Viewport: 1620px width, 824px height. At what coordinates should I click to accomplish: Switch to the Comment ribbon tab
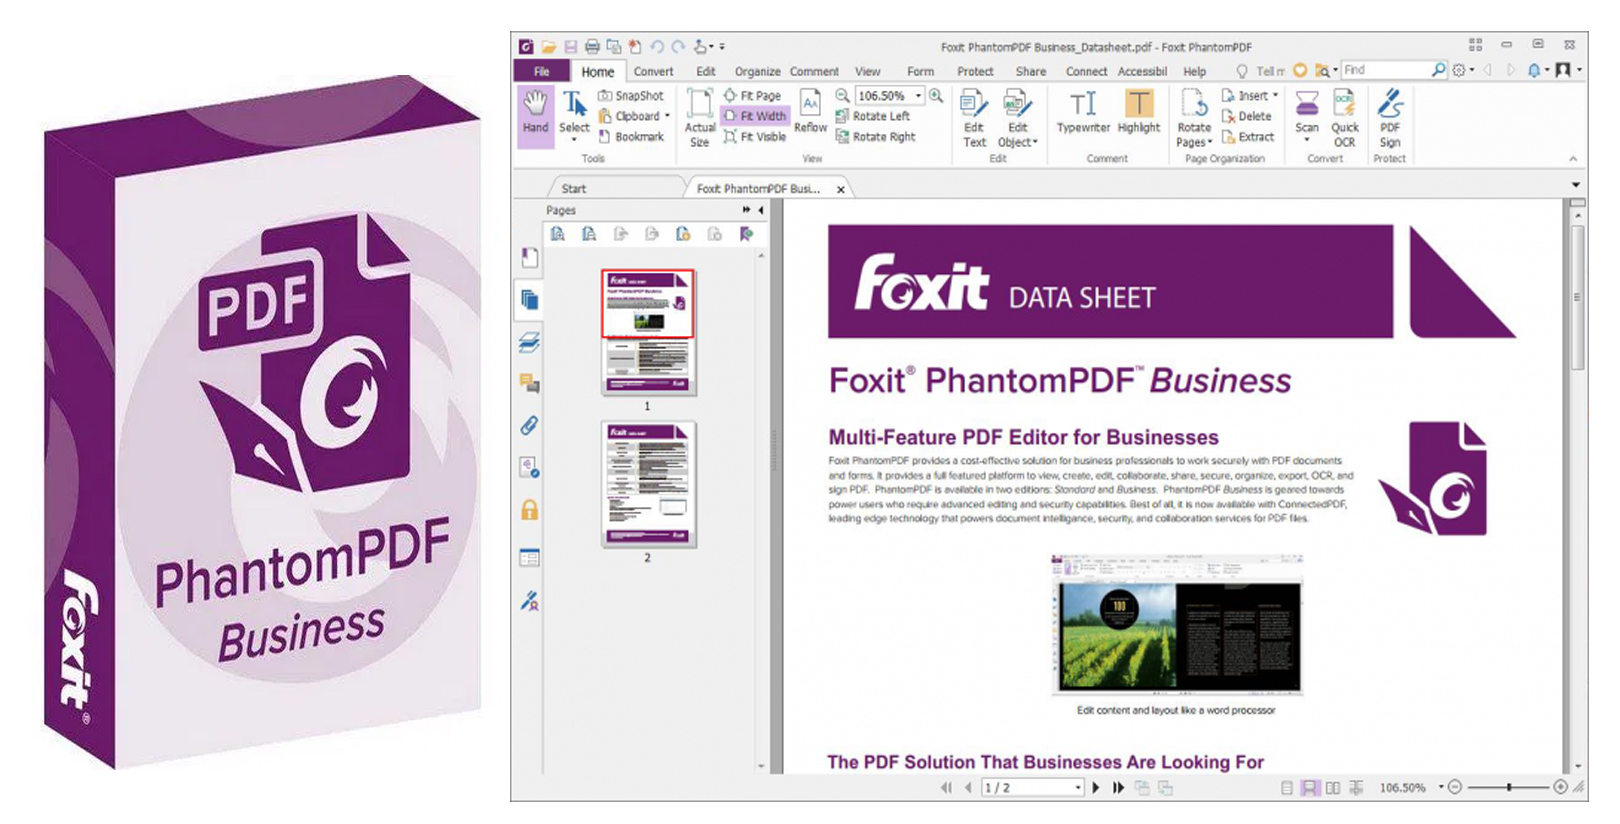[814, 71]
